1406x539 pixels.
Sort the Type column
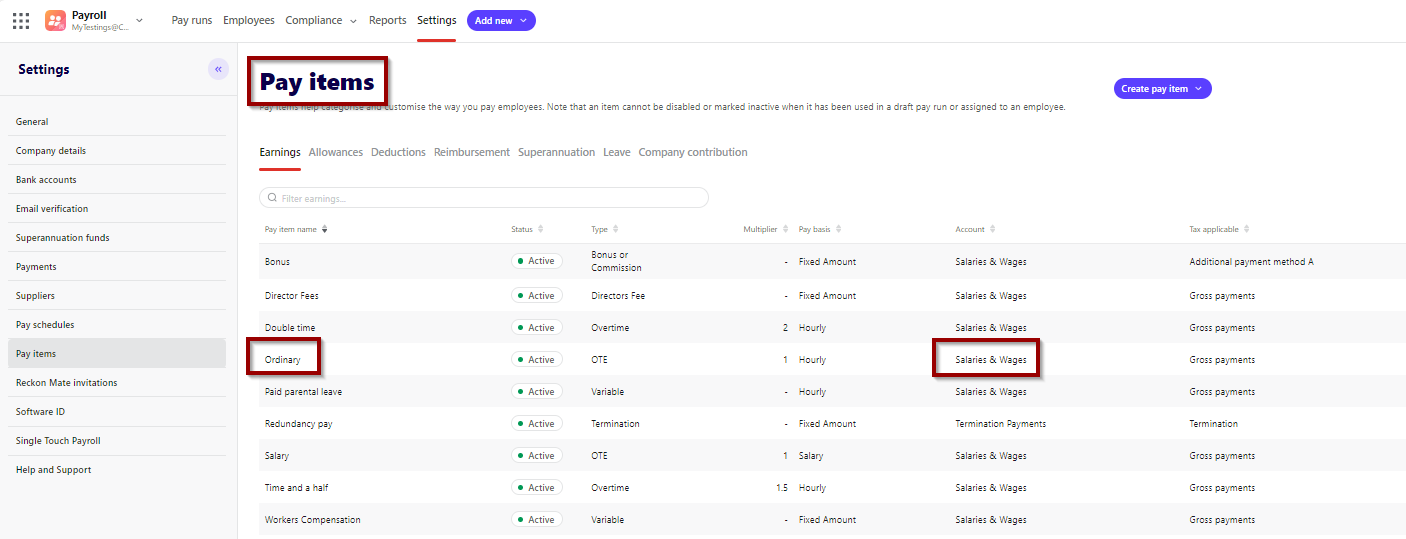coord(616,229)
